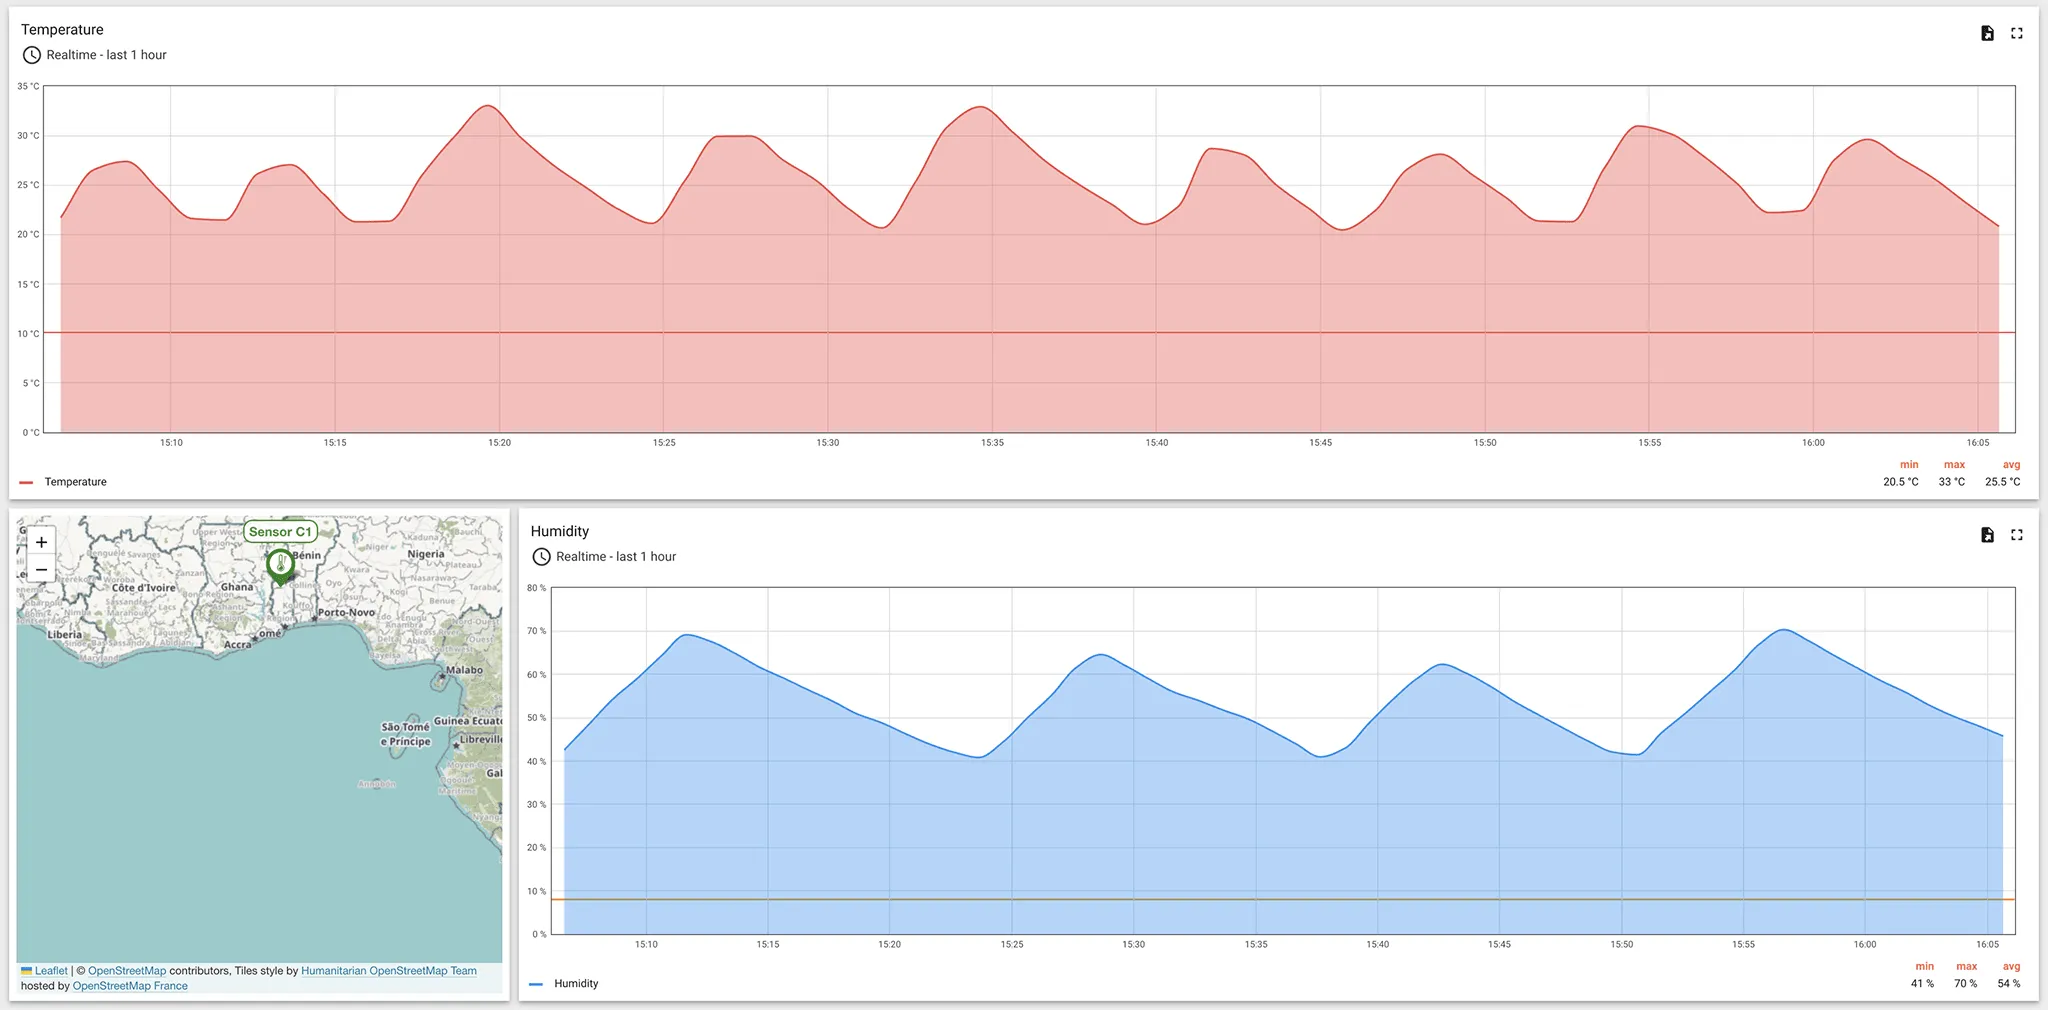
Task: Toggle the Humidity series via its legend label
Action: pyautogui.click(x=576, y=983)
